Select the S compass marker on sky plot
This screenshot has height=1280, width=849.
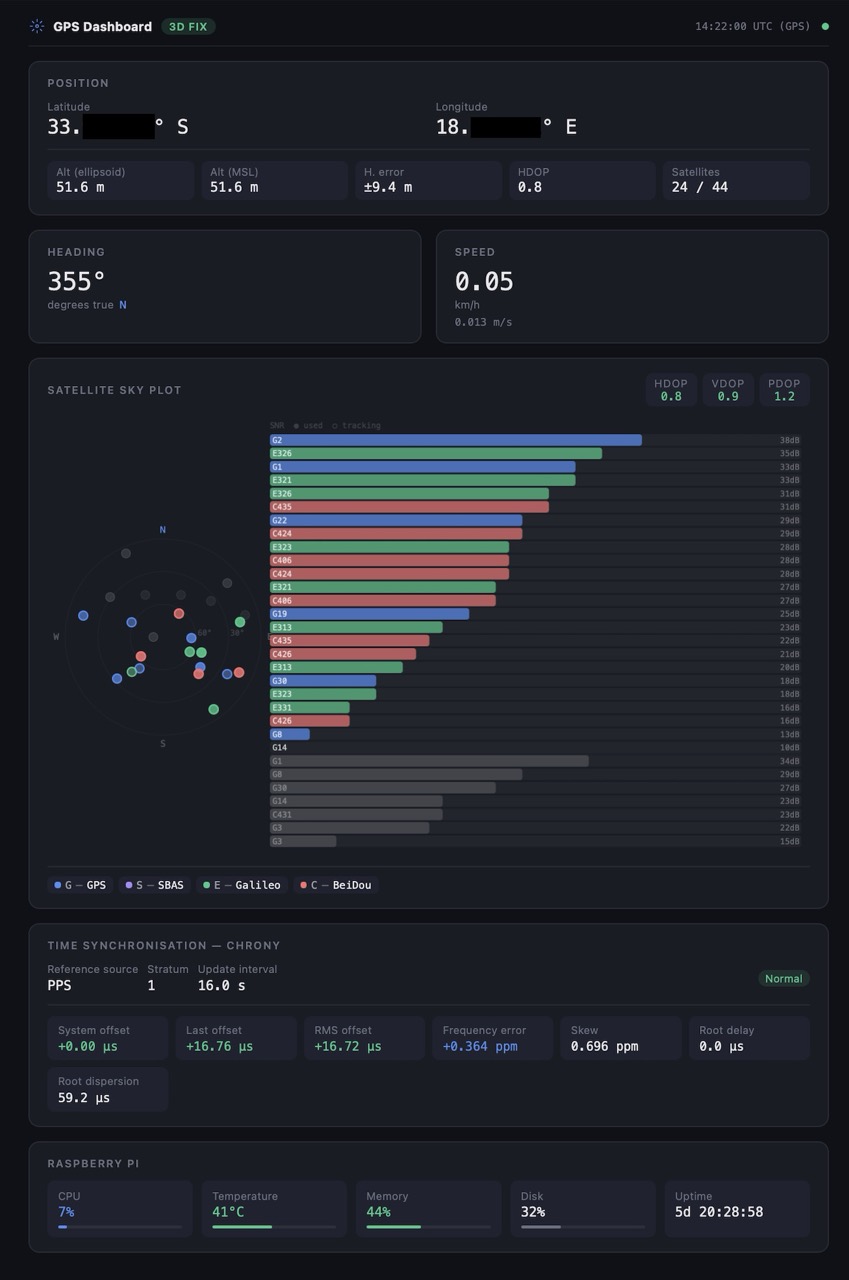click(163, 744)
